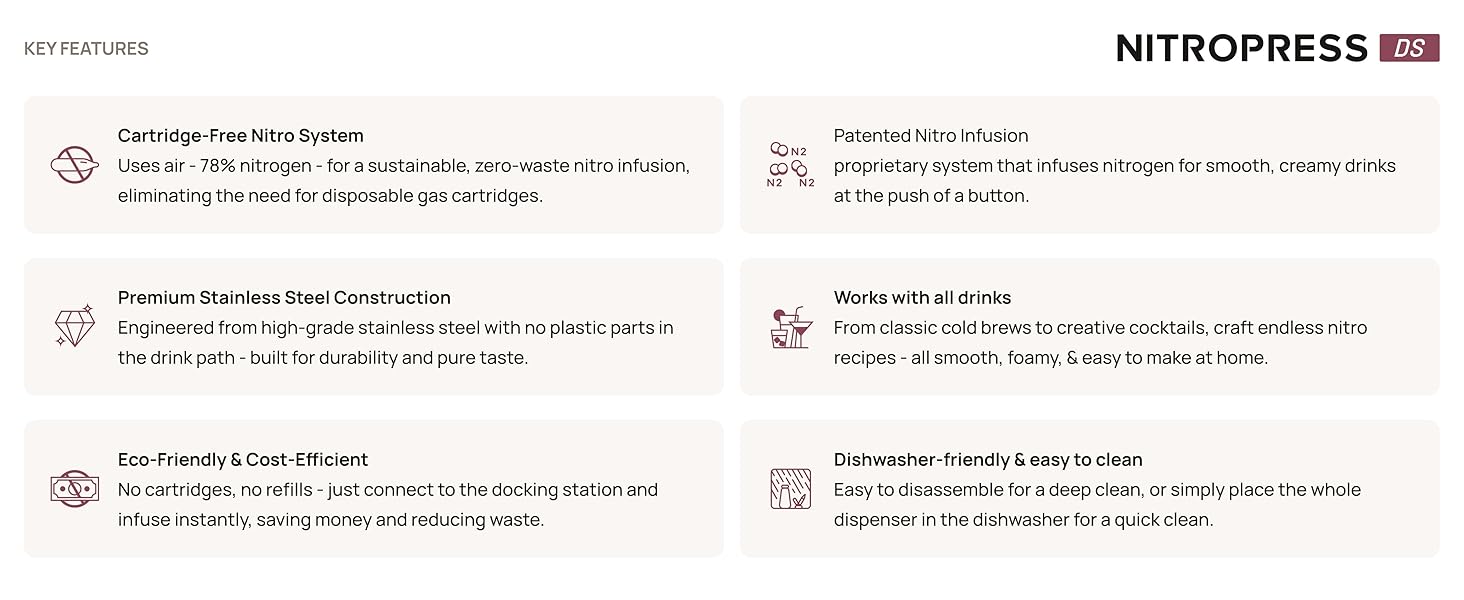Click the diamond stainless steel icon
Viewport: 1464px width, 600px height.
[x=74, y=326]
